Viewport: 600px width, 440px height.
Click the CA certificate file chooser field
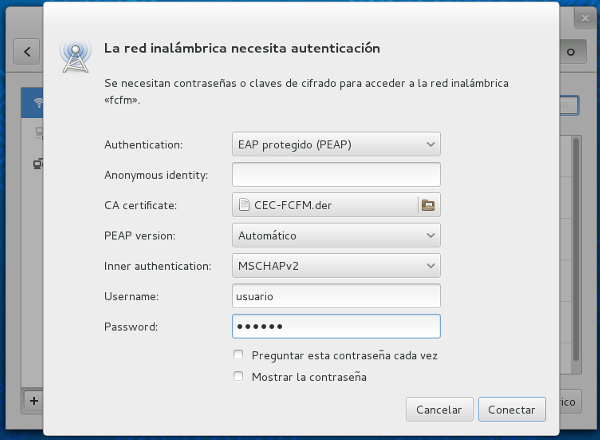[325, 205]
